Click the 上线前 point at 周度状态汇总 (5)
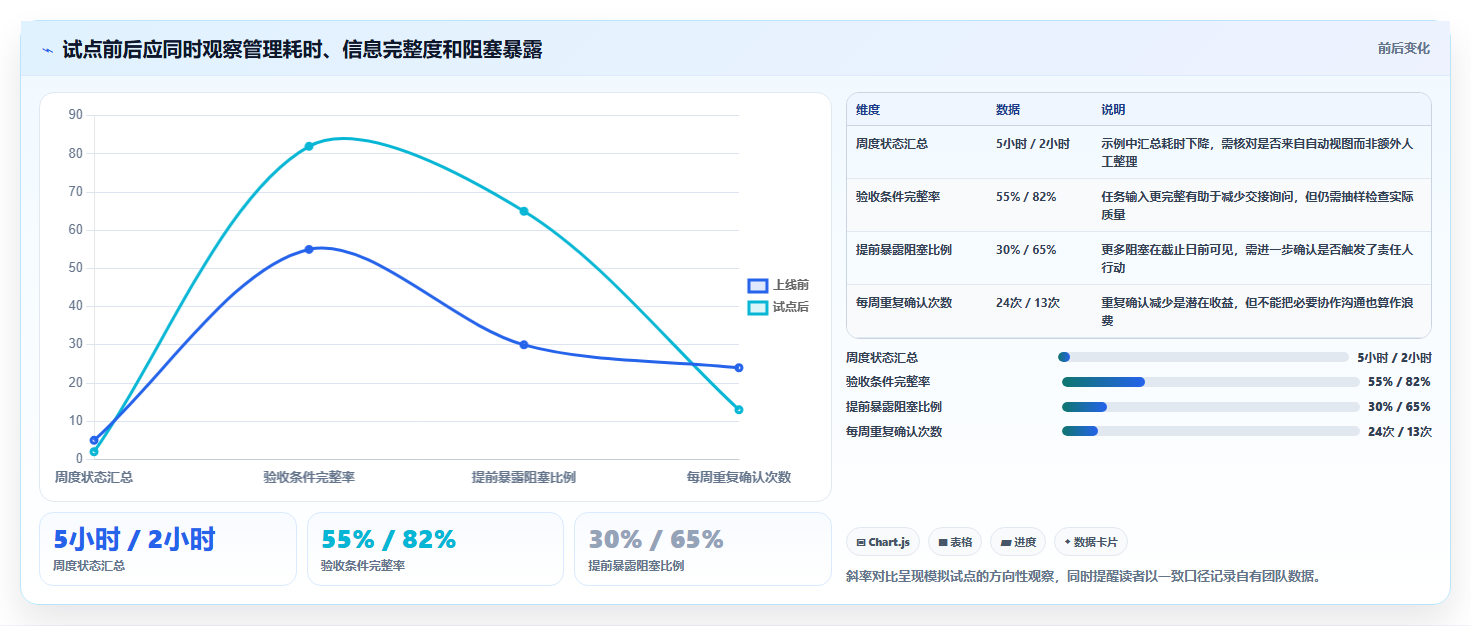 [94, 440]
